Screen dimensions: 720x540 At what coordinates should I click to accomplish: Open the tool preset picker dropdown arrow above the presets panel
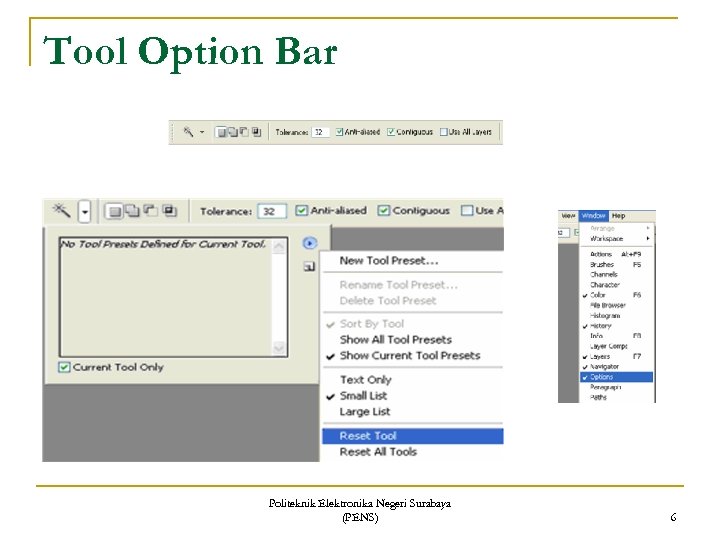(84, 211)
